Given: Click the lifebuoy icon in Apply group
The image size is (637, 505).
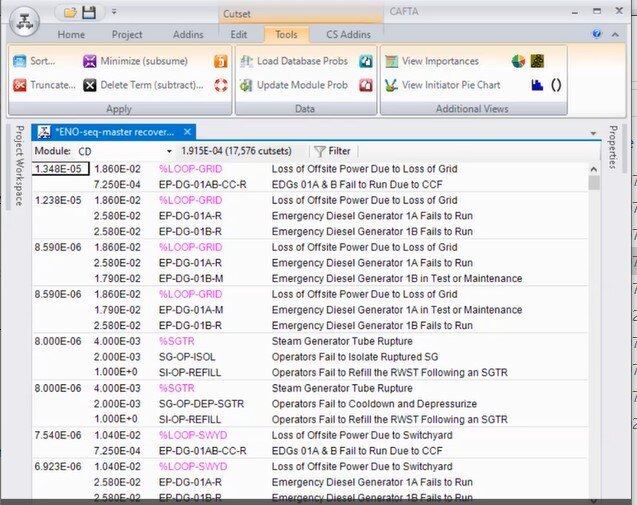Looking at the screenshot, I should pyautogui.click(x=221, y=85).
